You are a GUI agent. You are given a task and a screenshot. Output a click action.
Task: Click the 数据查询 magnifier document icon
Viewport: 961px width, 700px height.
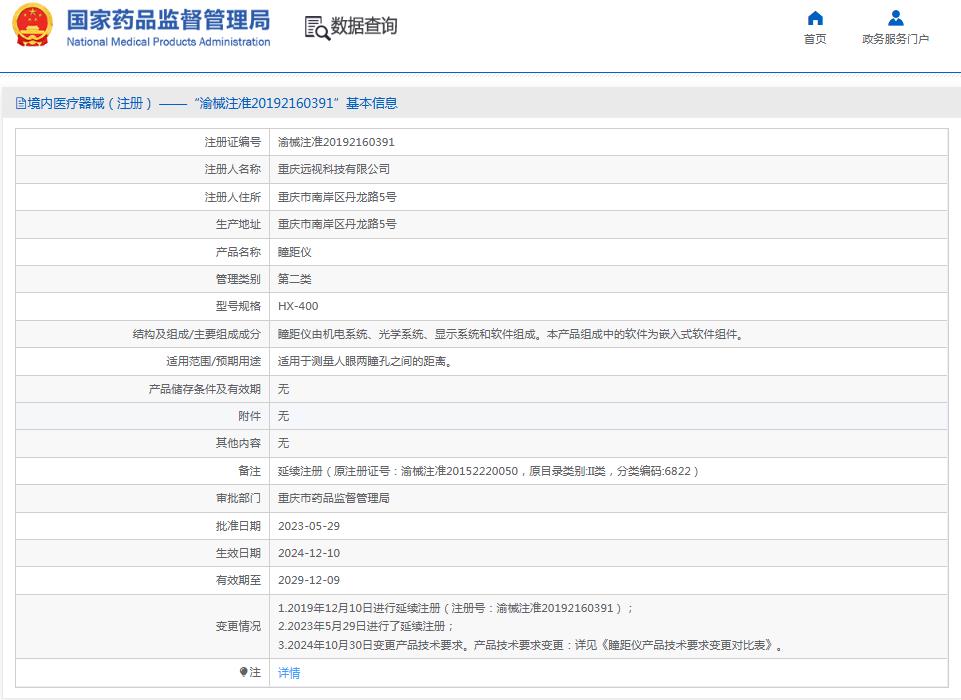(x=316, y=28)
